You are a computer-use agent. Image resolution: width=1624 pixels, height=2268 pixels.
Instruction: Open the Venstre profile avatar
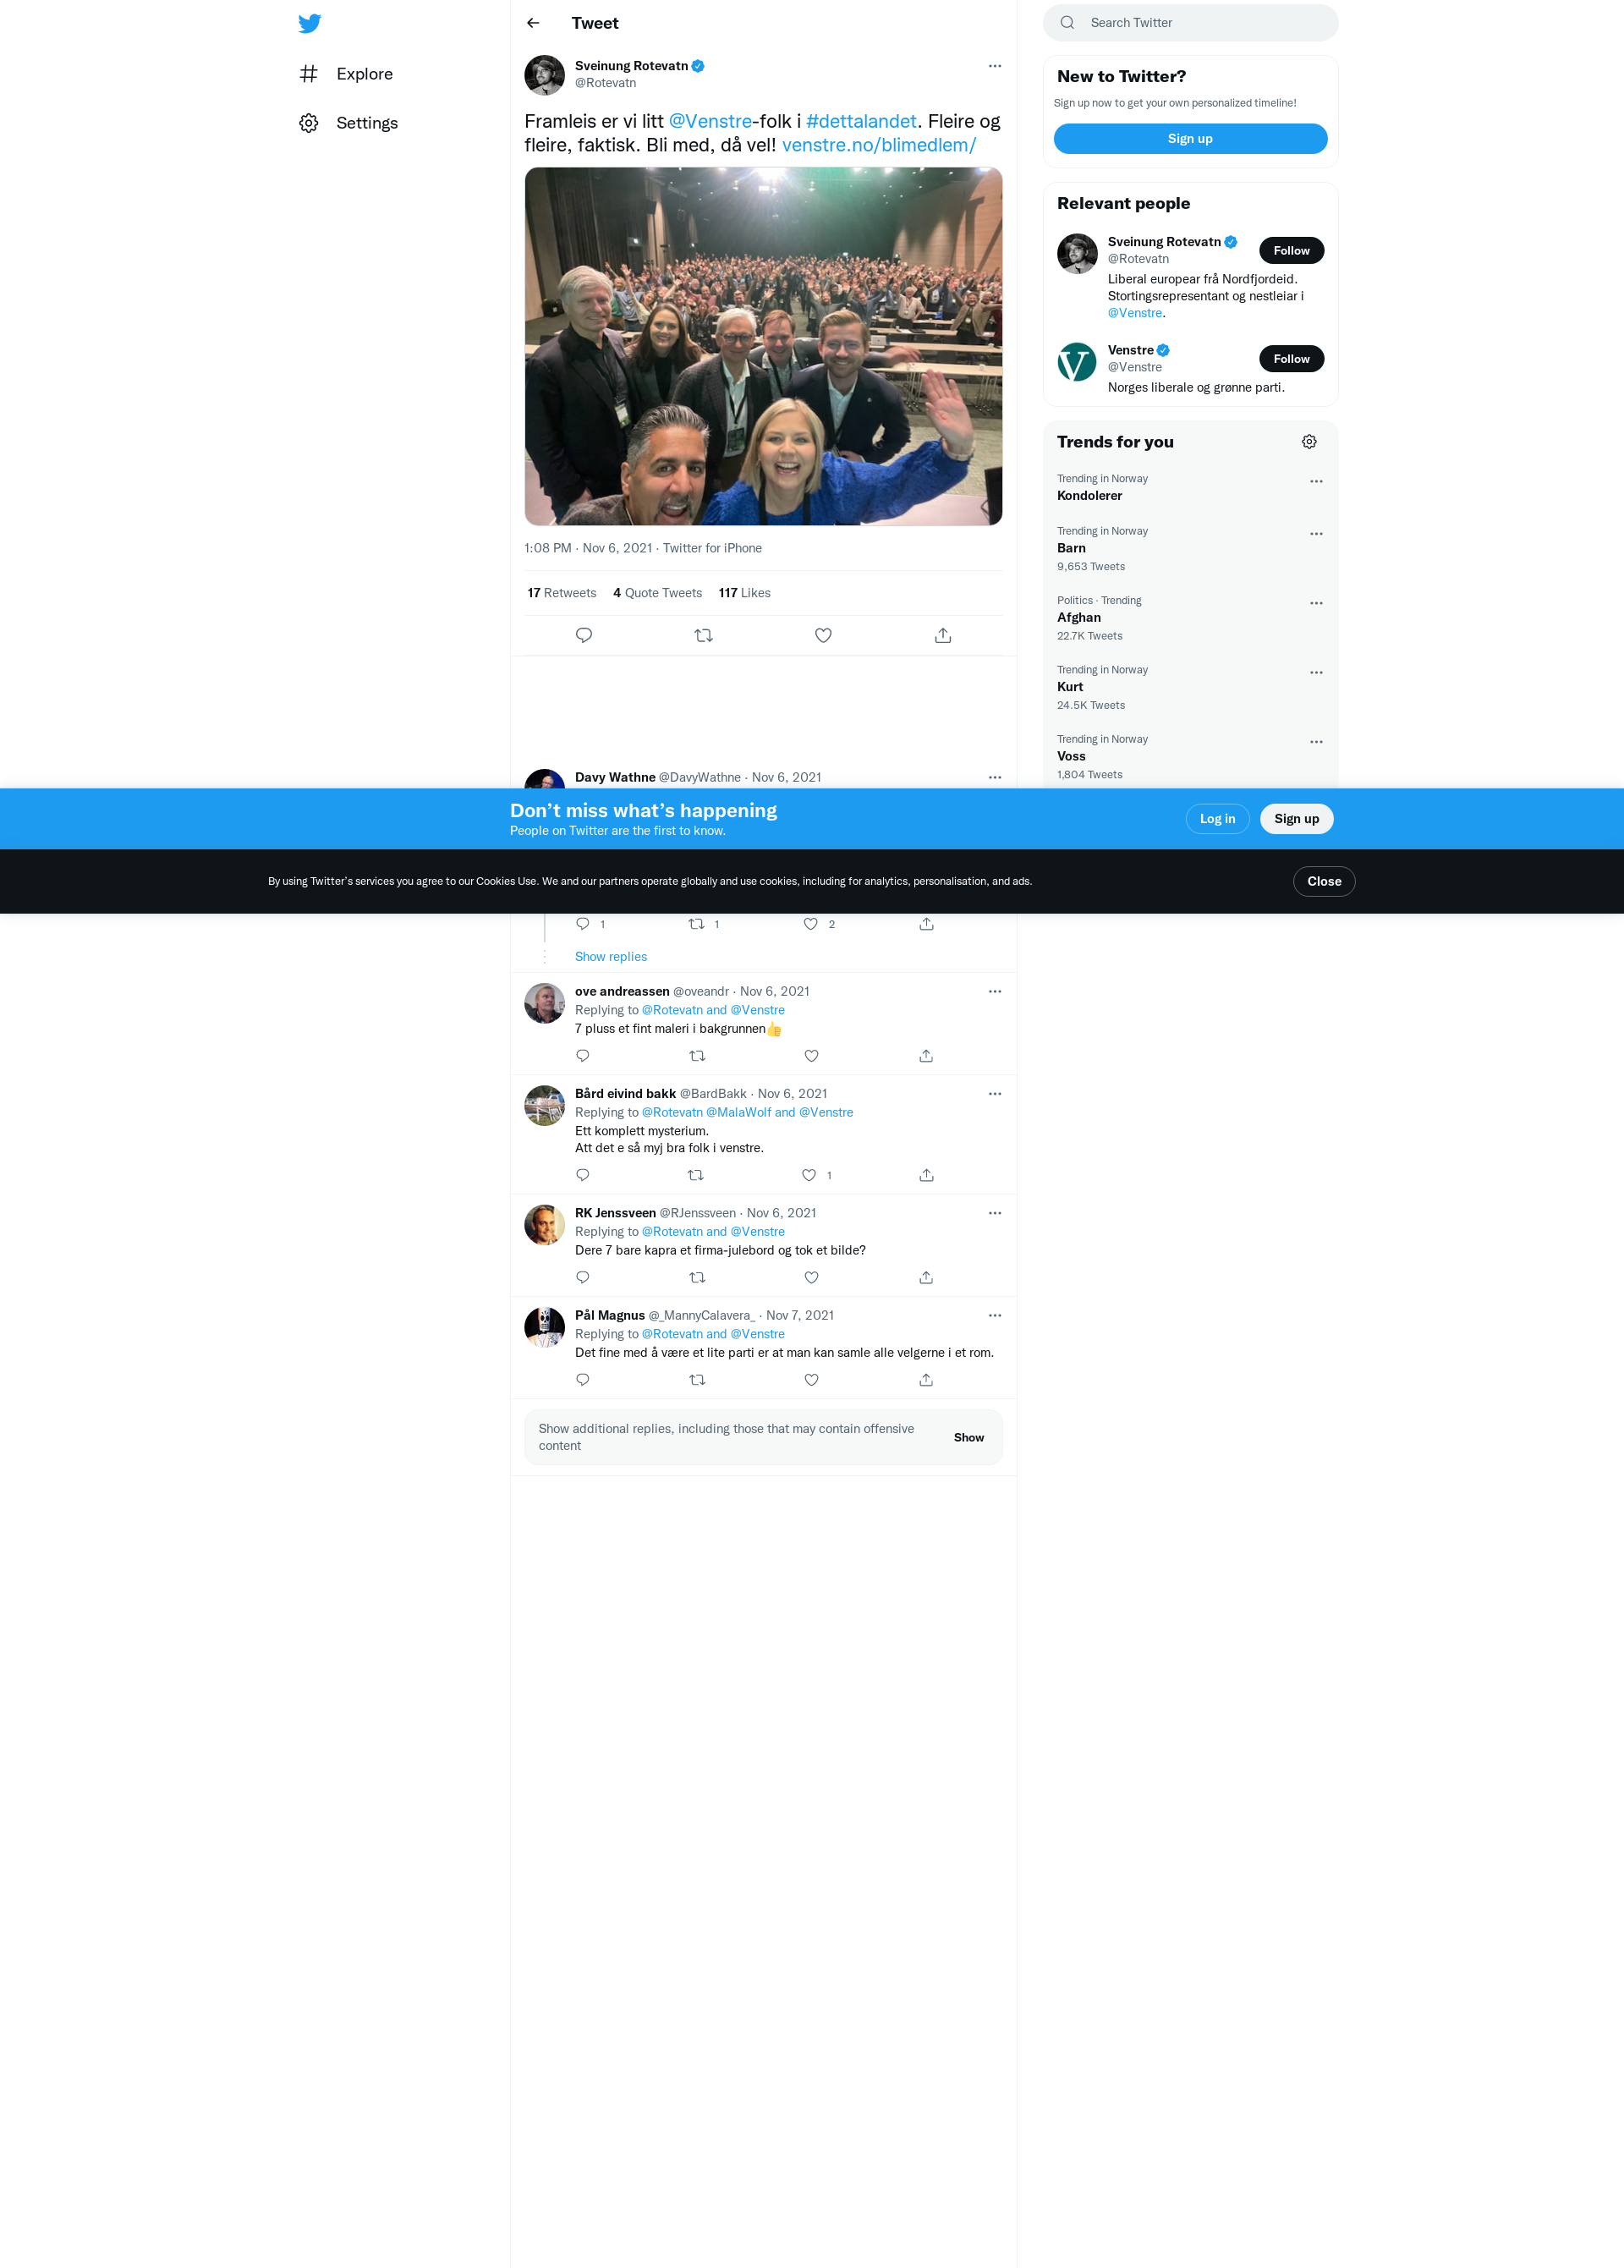click(1077, 362)
